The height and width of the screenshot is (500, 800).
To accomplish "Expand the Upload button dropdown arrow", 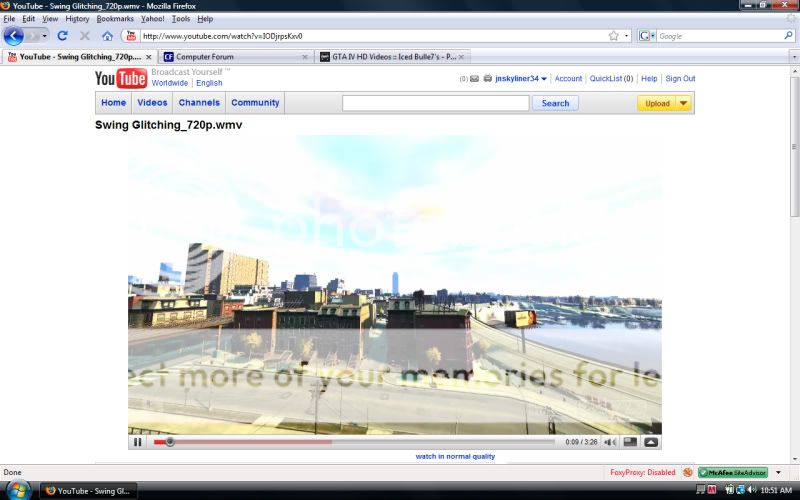I will [x=683, y=103].
